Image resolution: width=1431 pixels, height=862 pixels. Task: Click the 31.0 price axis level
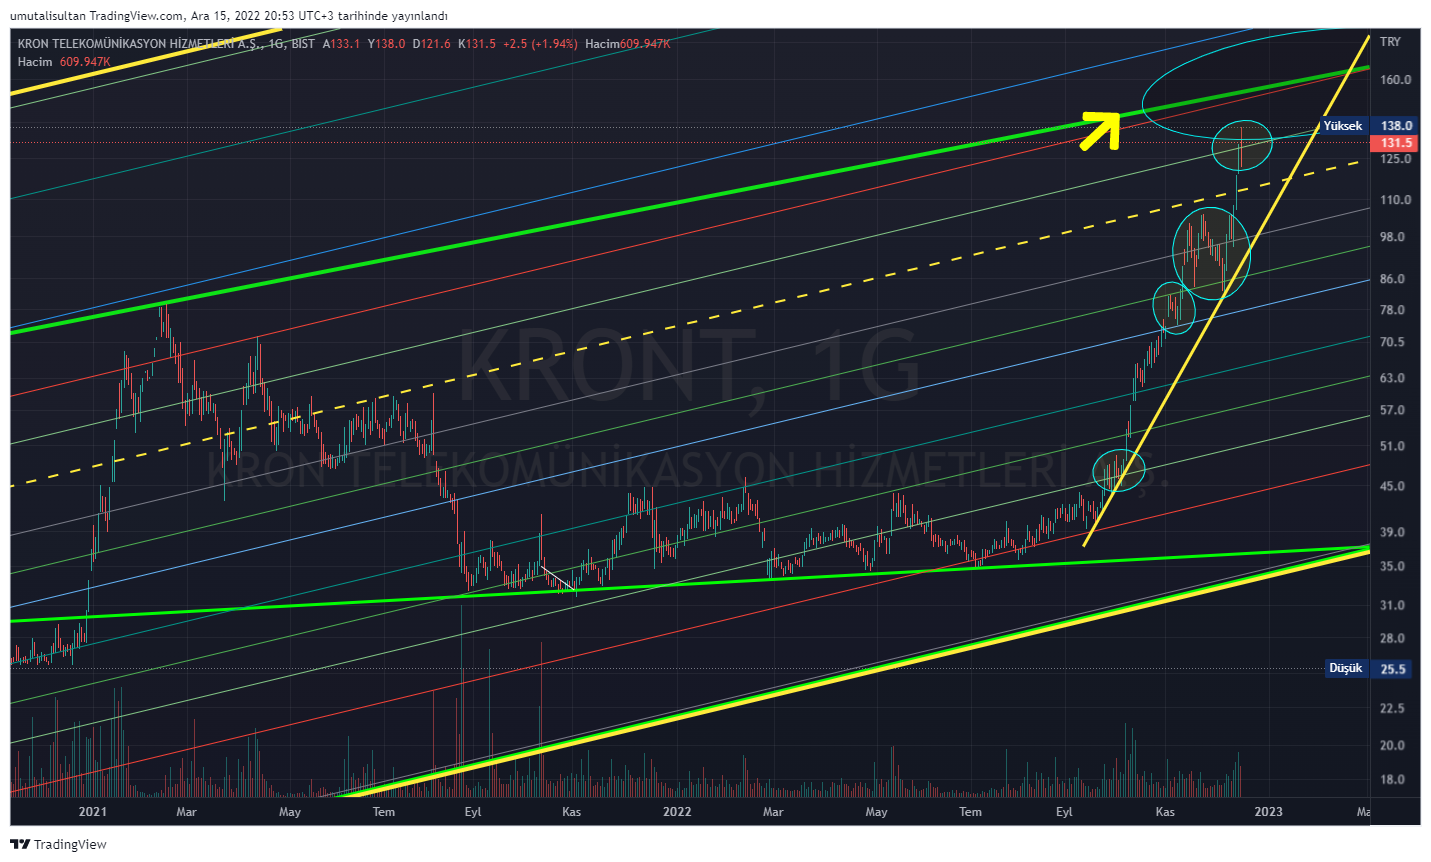point(1392,605)
